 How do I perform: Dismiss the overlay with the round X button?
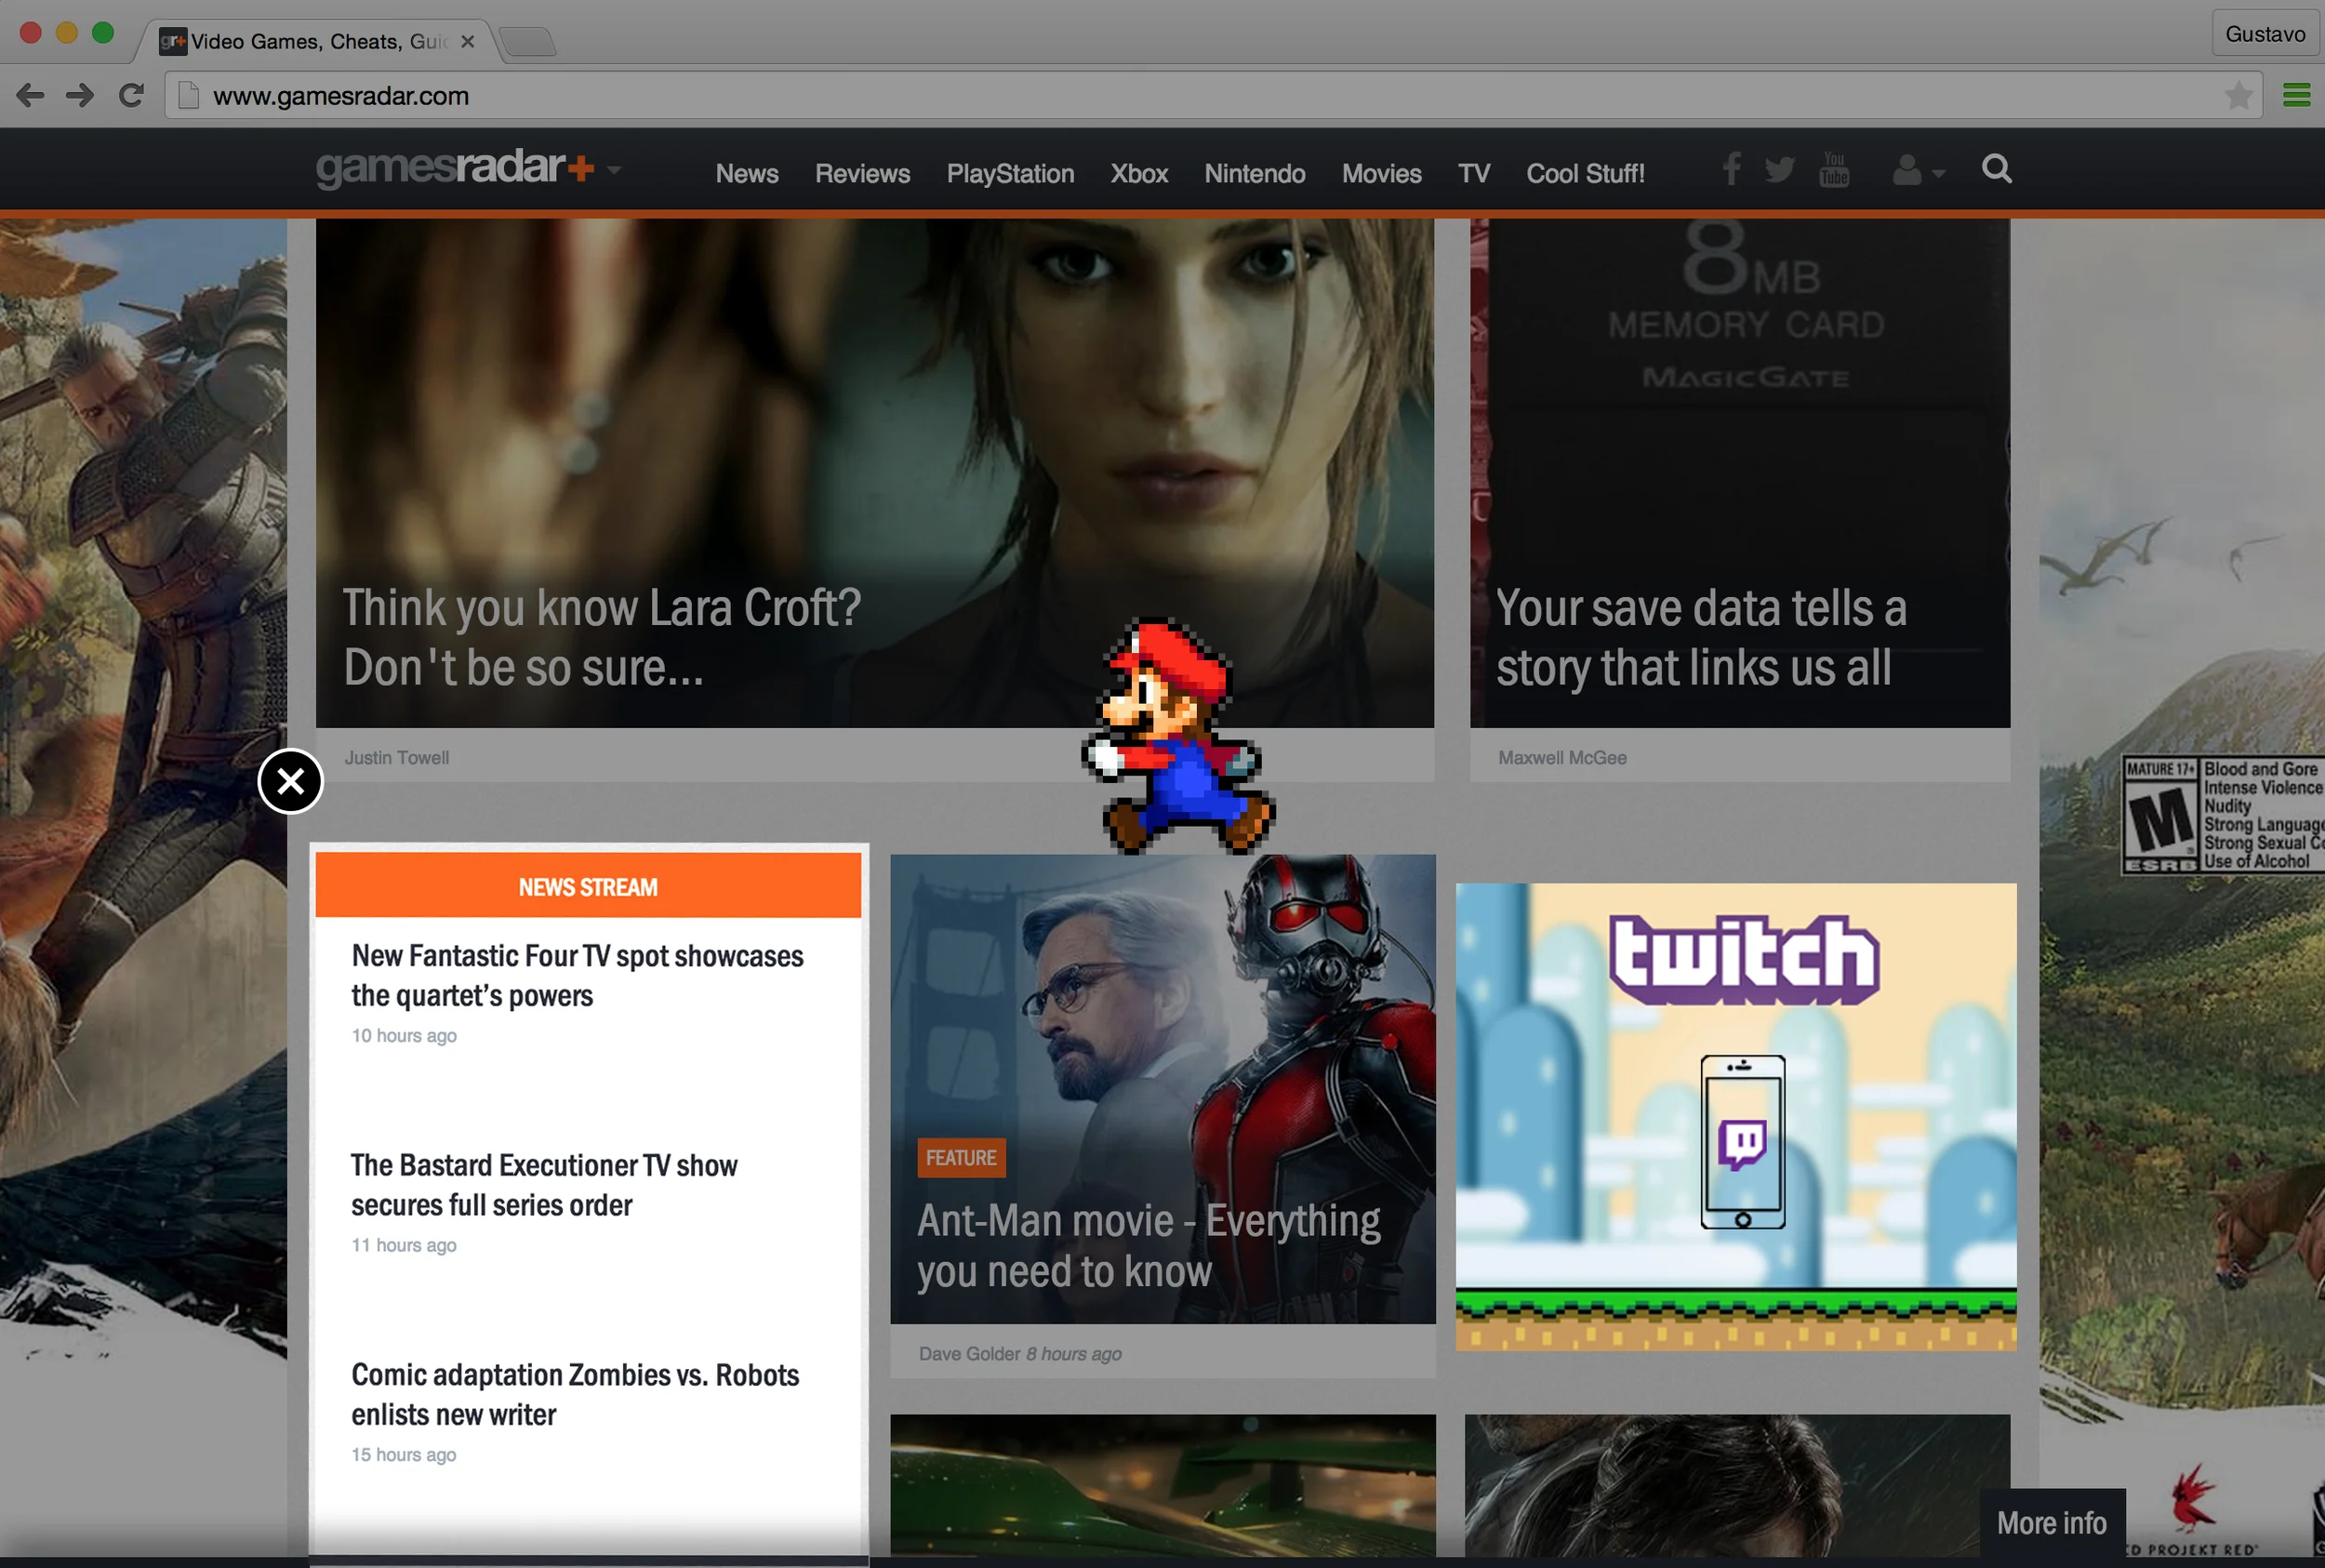click(x=290, y=781)
